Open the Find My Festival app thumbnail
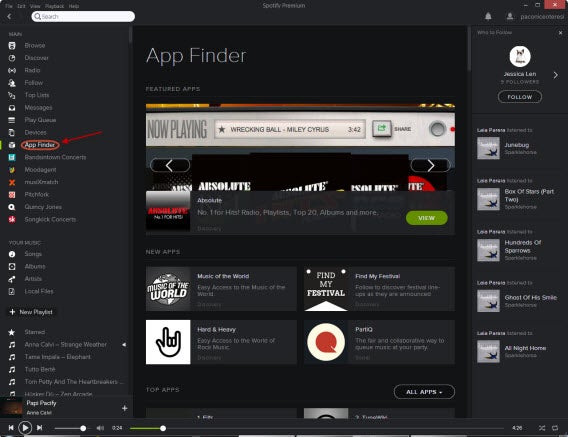The height and width of the screenshot is (437, 568). (x=326, y=289)
